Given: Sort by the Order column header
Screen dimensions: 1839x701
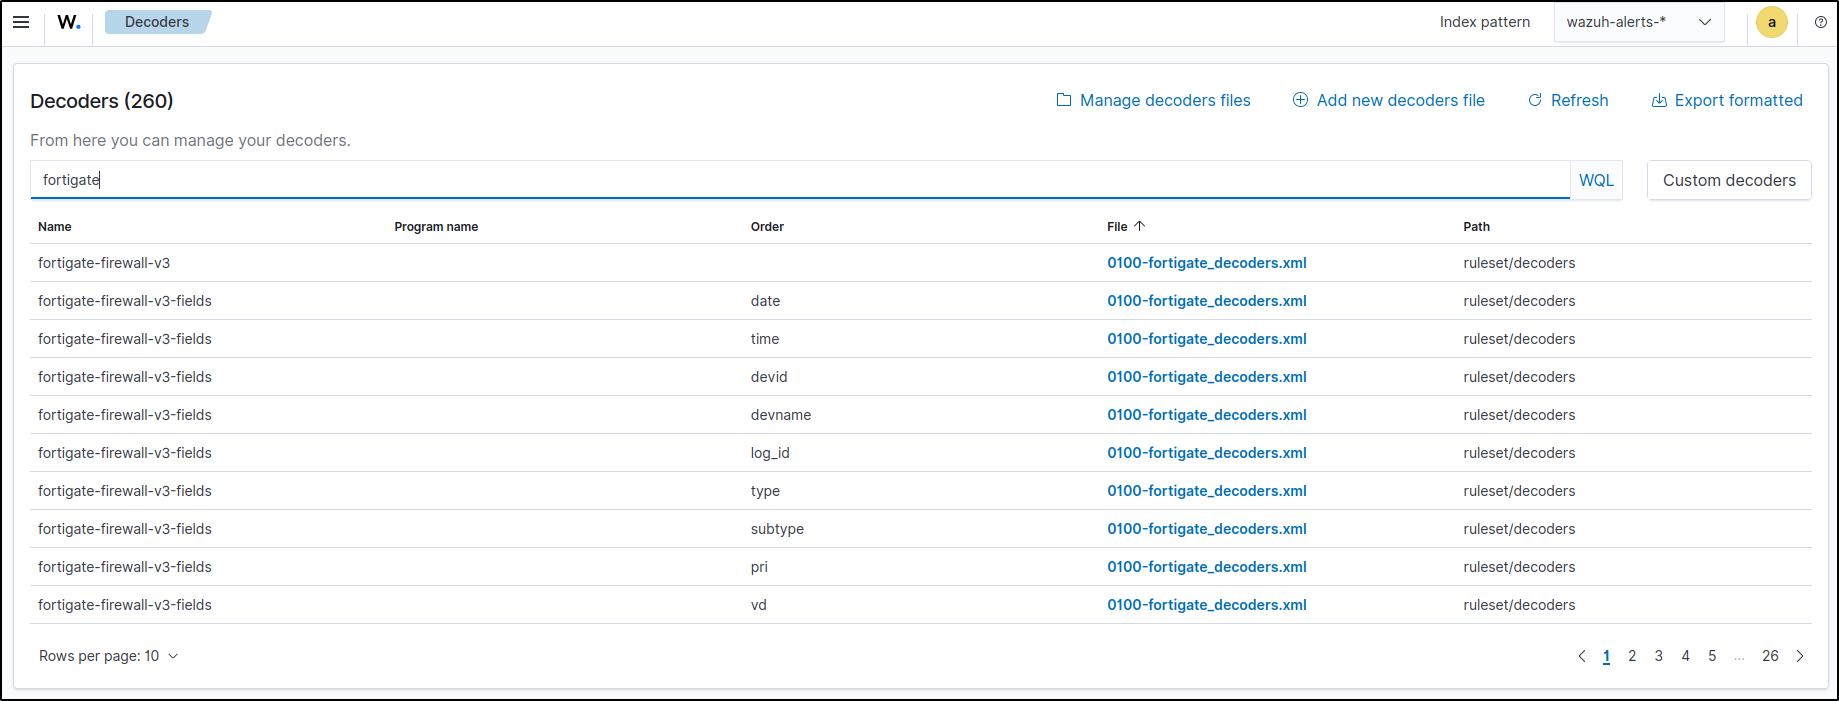Looking at the screenshot, I should pyautogui.click(x=767, y=227).
